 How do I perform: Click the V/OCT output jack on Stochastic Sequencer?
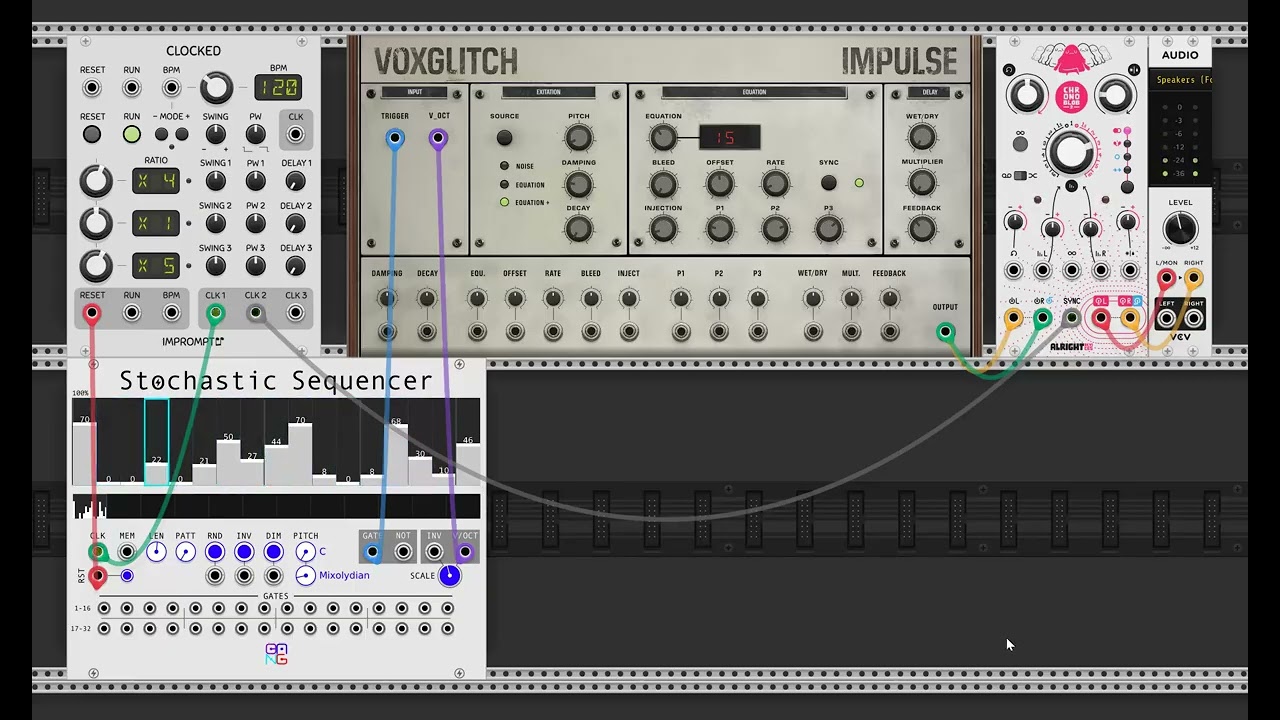[464, 551]
